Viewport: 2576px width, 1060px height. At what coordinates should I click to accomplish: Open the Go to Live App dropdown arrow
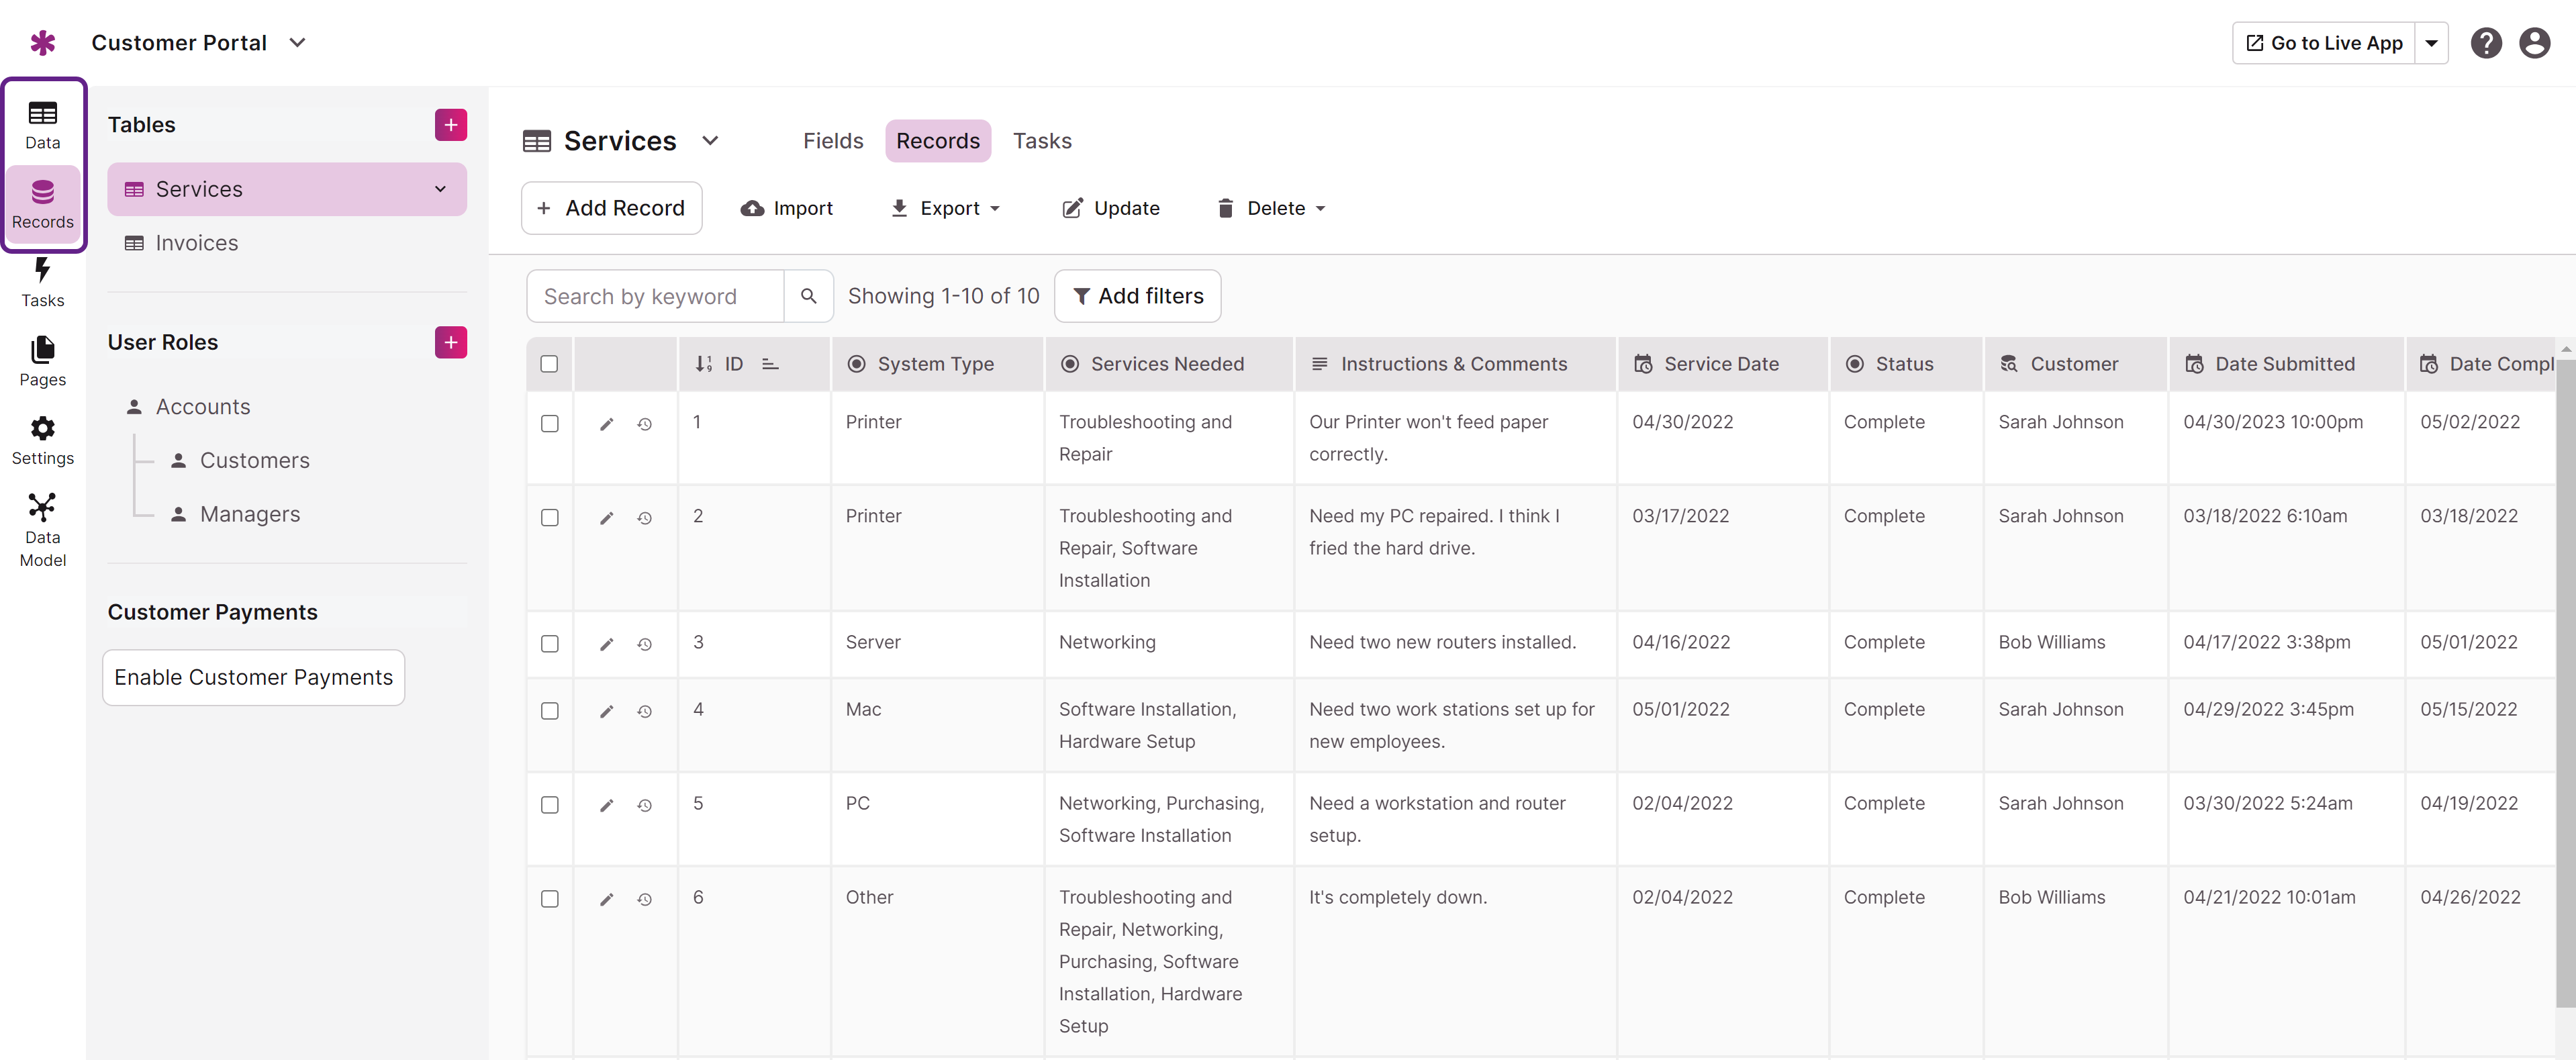click(x=2431, y=43)
